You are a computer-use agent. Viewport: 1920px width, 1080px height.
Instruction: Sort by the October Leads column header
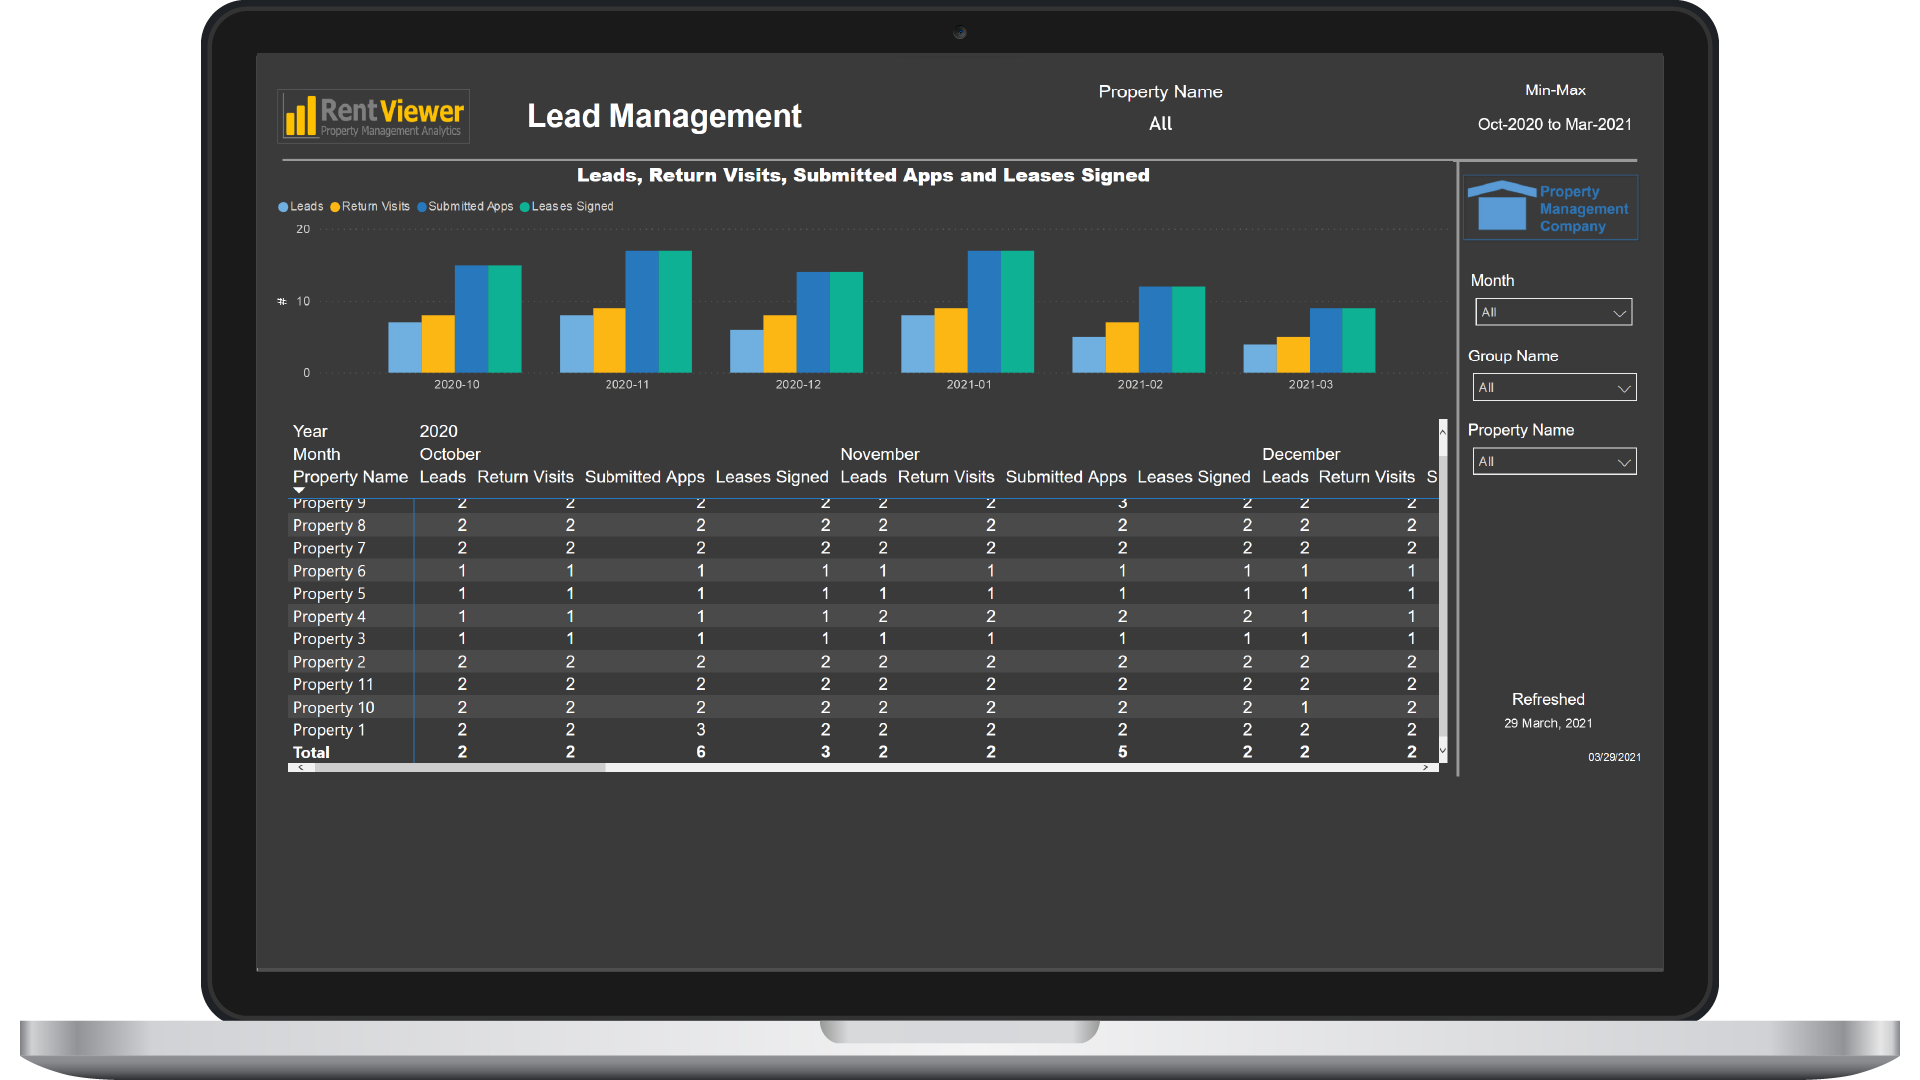pyautogui.click(x=442, y=477)
